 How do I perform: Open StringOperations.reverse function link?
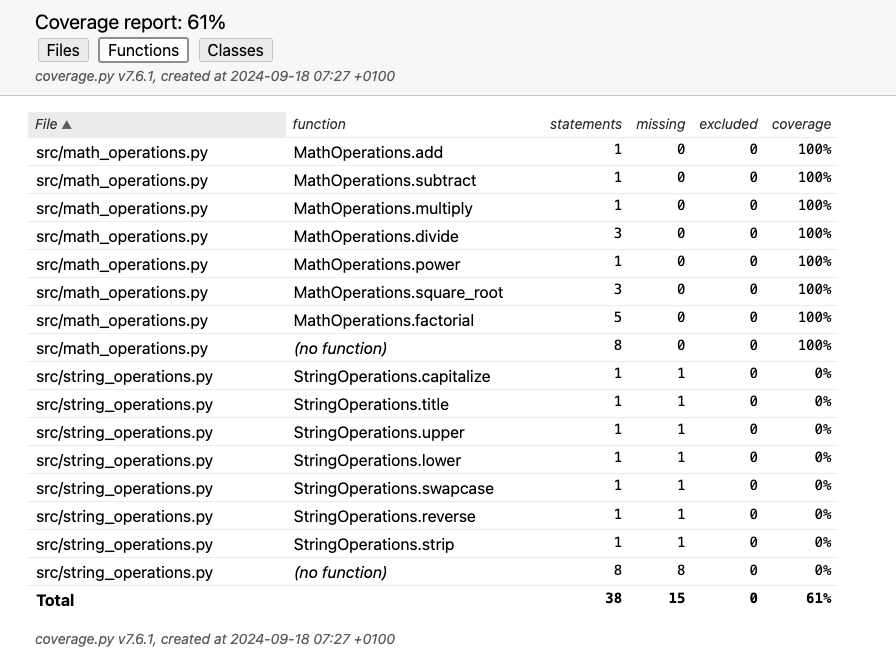point(384,517)
